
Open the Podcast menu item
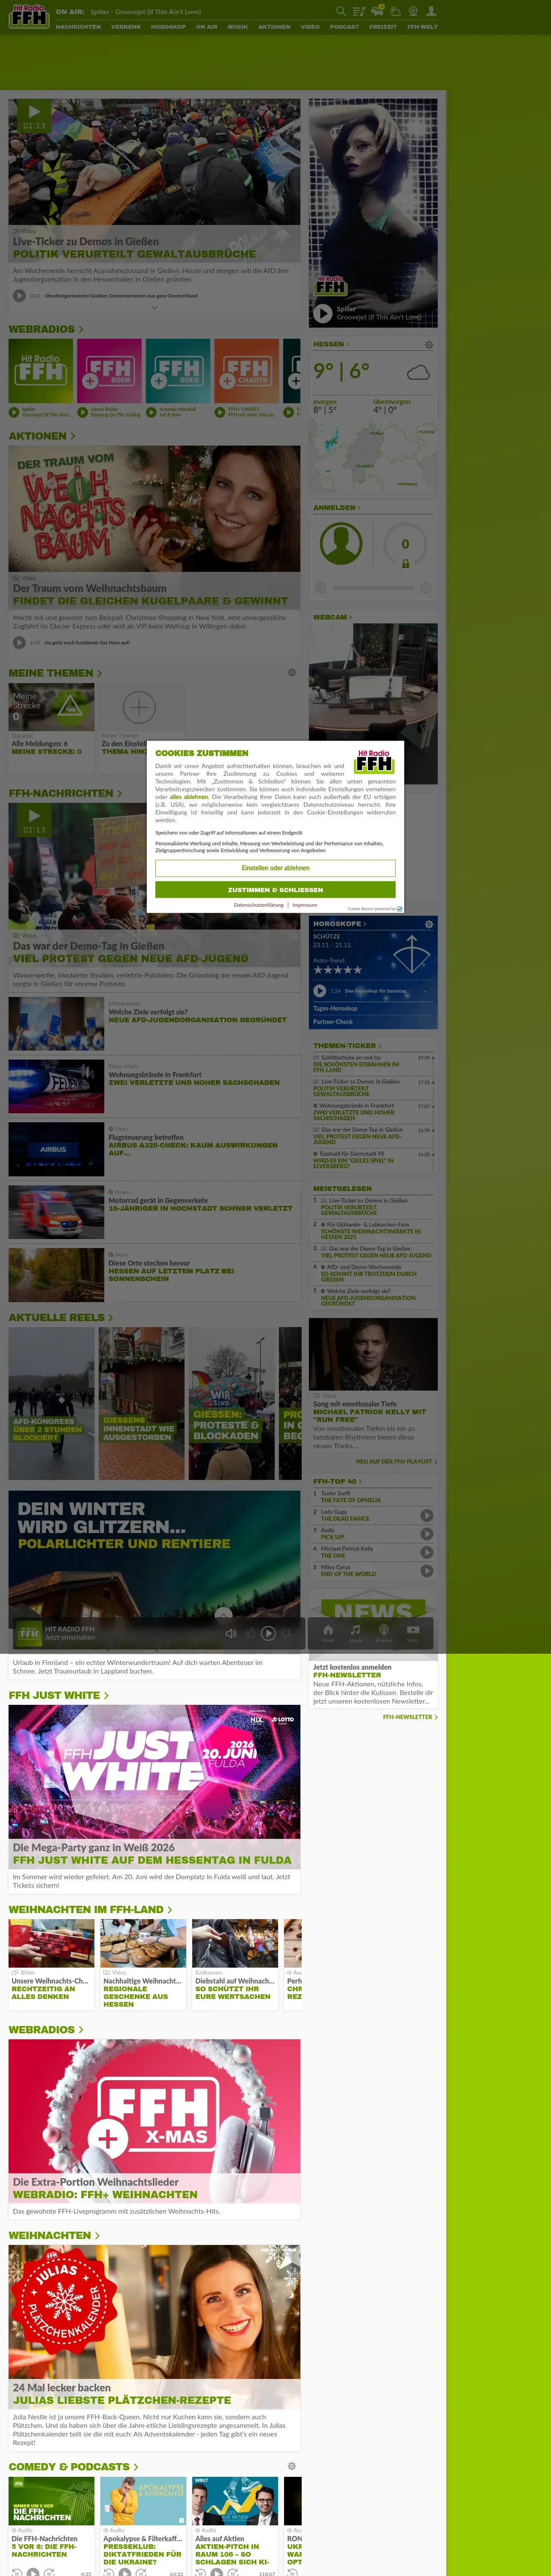coord(344,27)
